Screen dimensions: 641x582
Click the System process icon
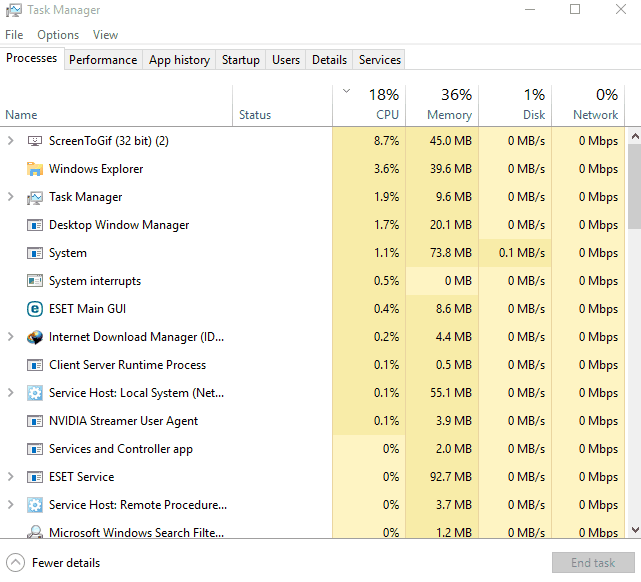pos(35,253)
